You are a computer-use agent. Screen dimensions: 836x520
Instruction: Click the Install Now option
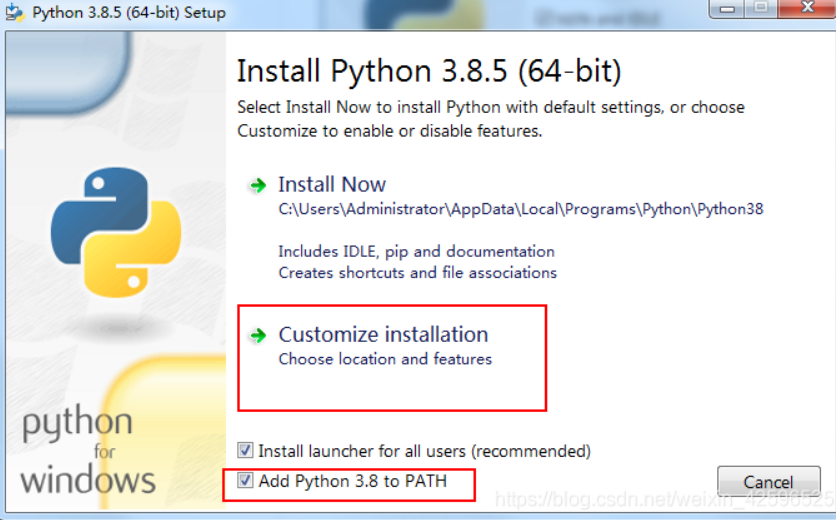click(x=332, y=185)
